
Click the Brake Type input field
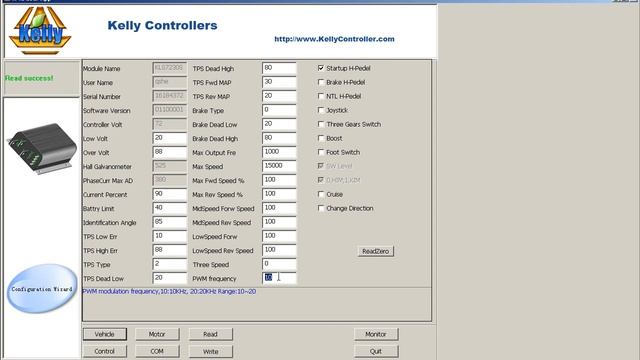tap(279, 110)
